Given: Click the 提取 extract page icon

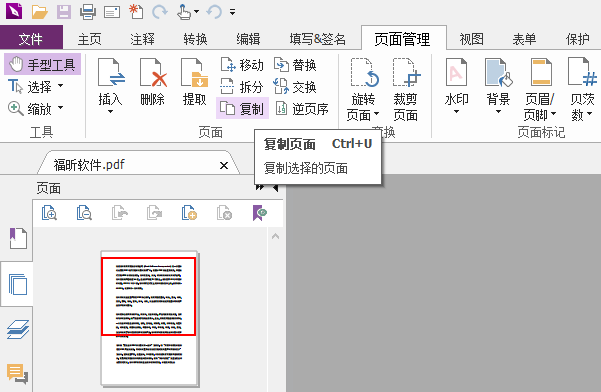Looking at the screenshot, I should pyautogui.click(x=194, y=73).
